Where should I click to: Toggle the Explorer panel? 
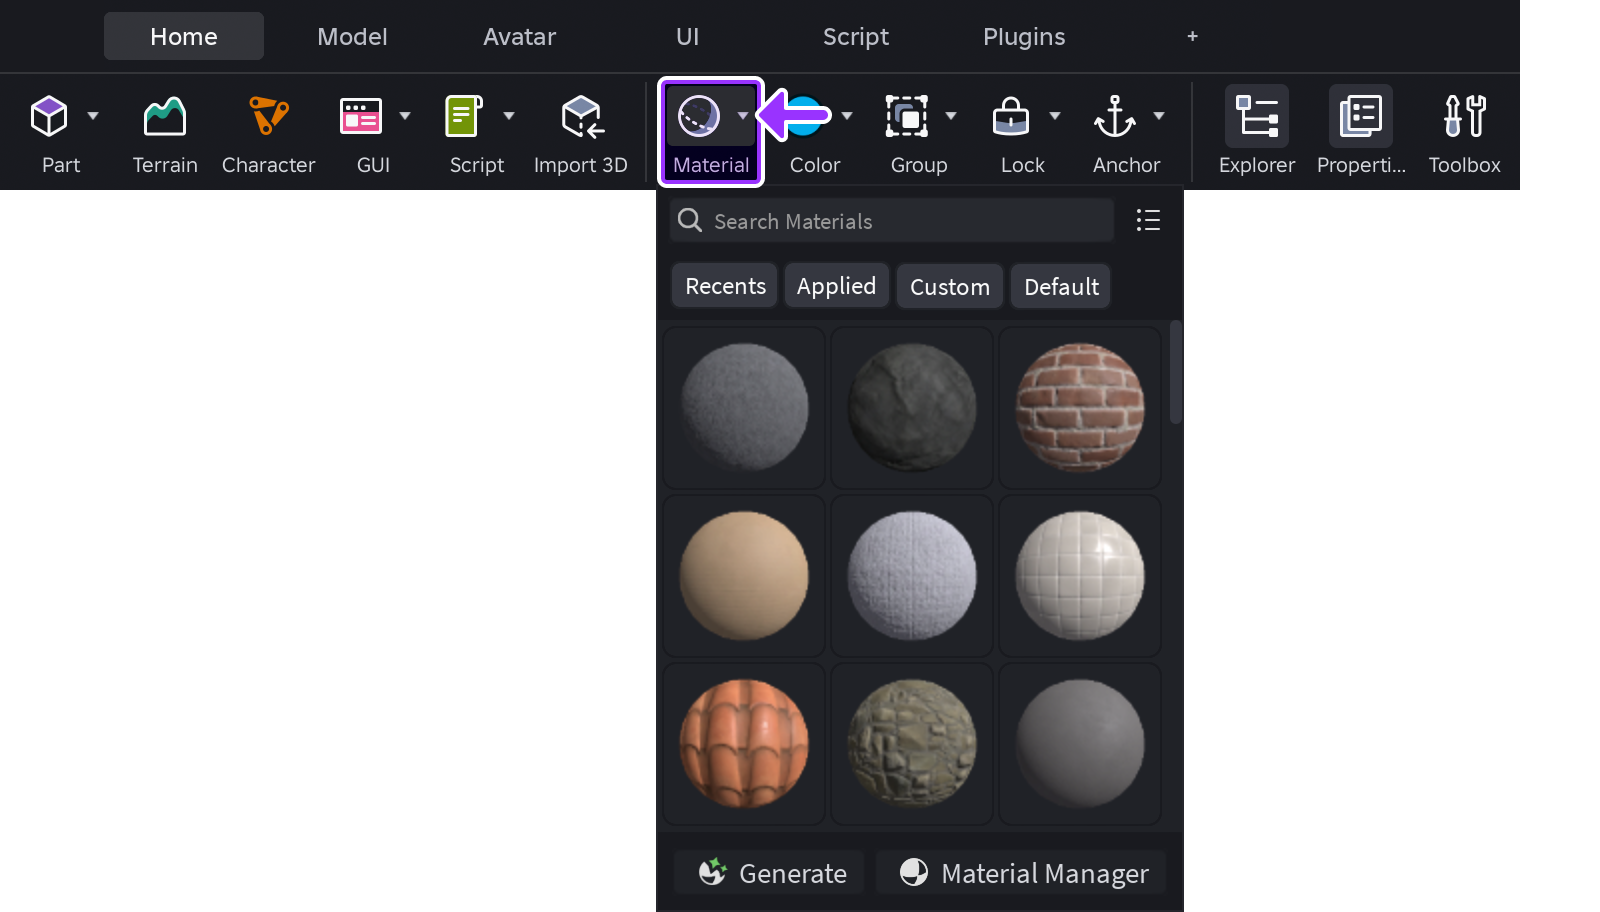(x=1257, y=117)
